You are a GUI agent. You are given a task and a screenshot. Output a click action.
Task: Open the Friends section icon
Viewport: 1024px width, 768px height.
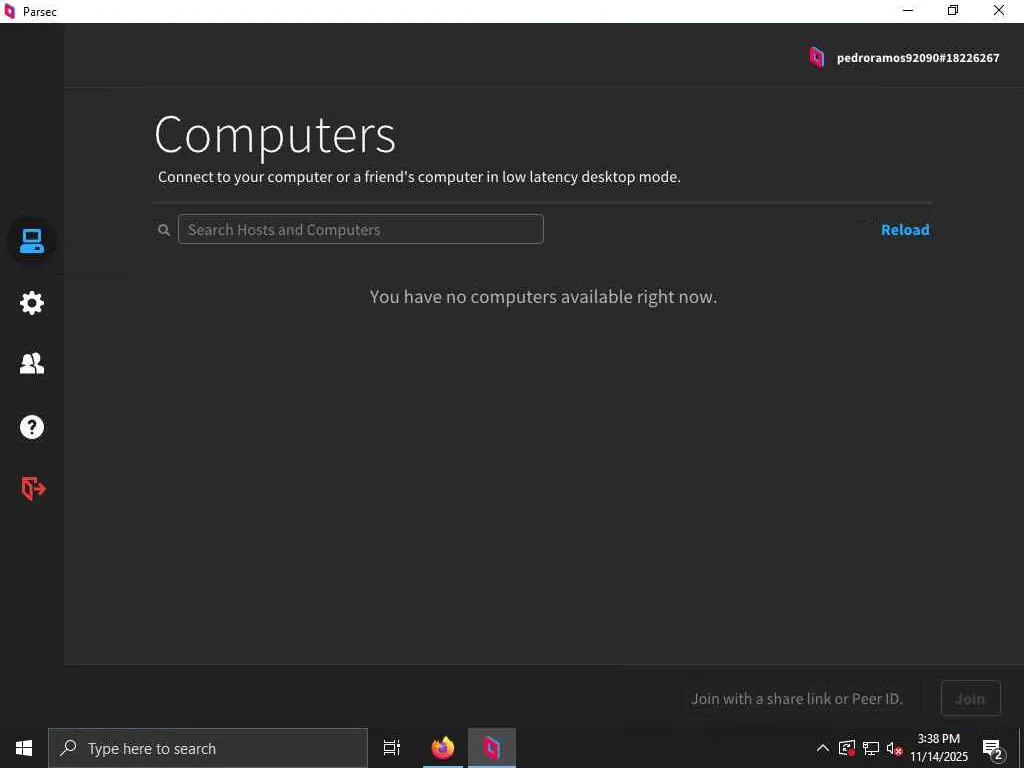click(x=31, y=363)
